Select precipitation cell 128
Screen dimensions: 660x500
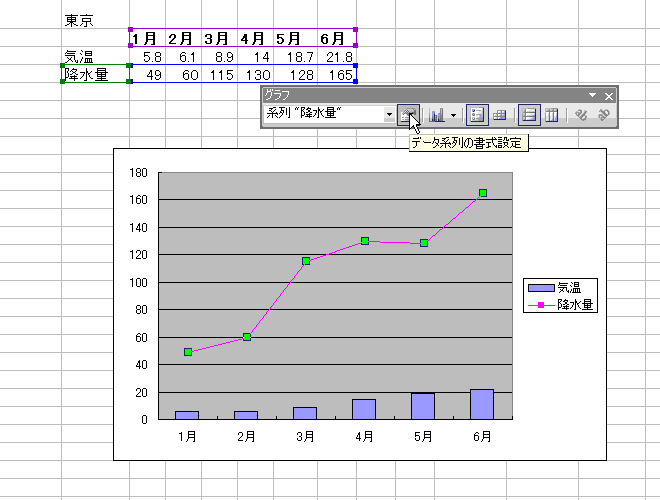pyautogui.click(x=295, y=74)
